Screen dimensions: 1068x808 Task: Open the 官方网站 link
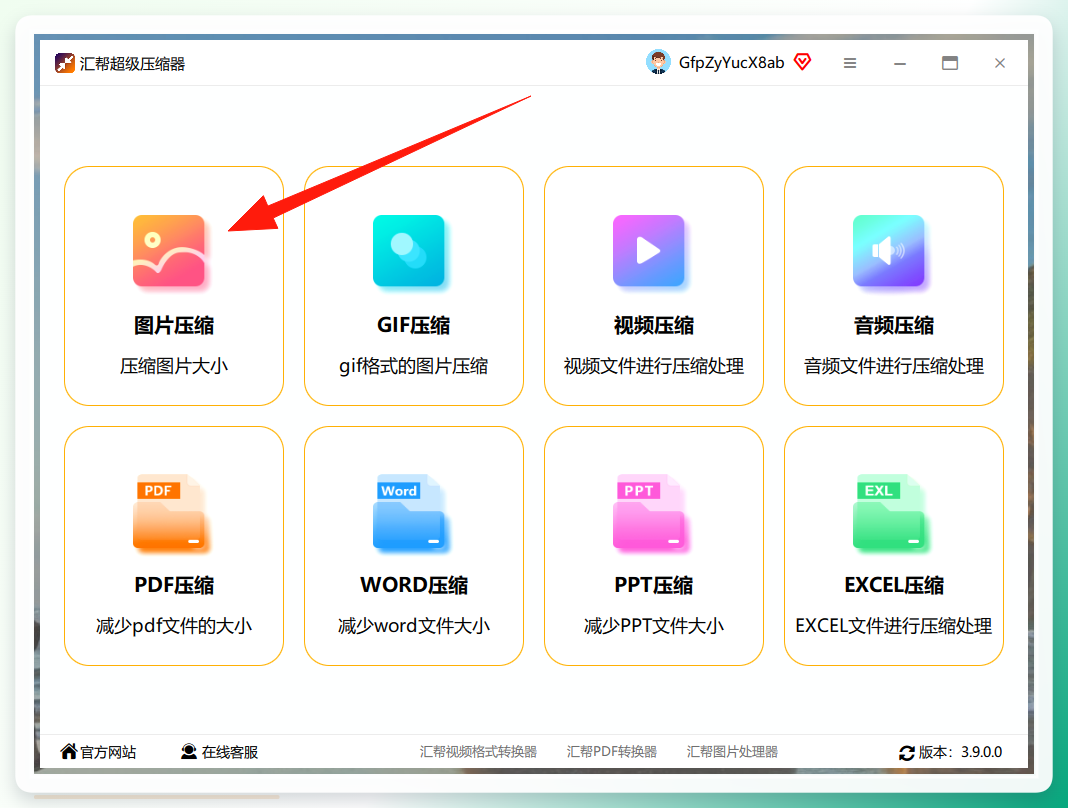[x=108, y=752]
